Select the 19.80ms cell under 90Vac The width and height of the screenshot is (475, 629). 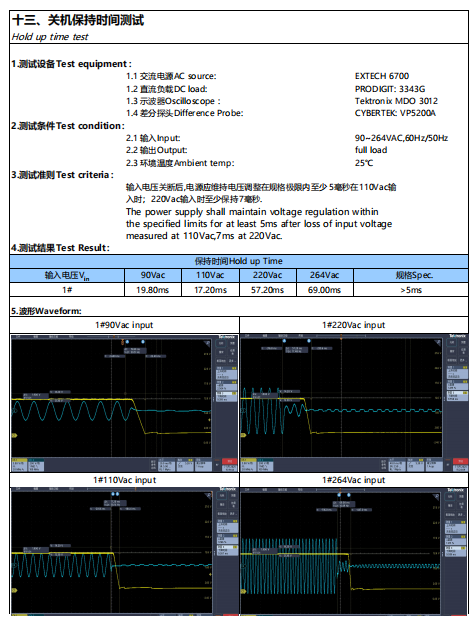153,290
